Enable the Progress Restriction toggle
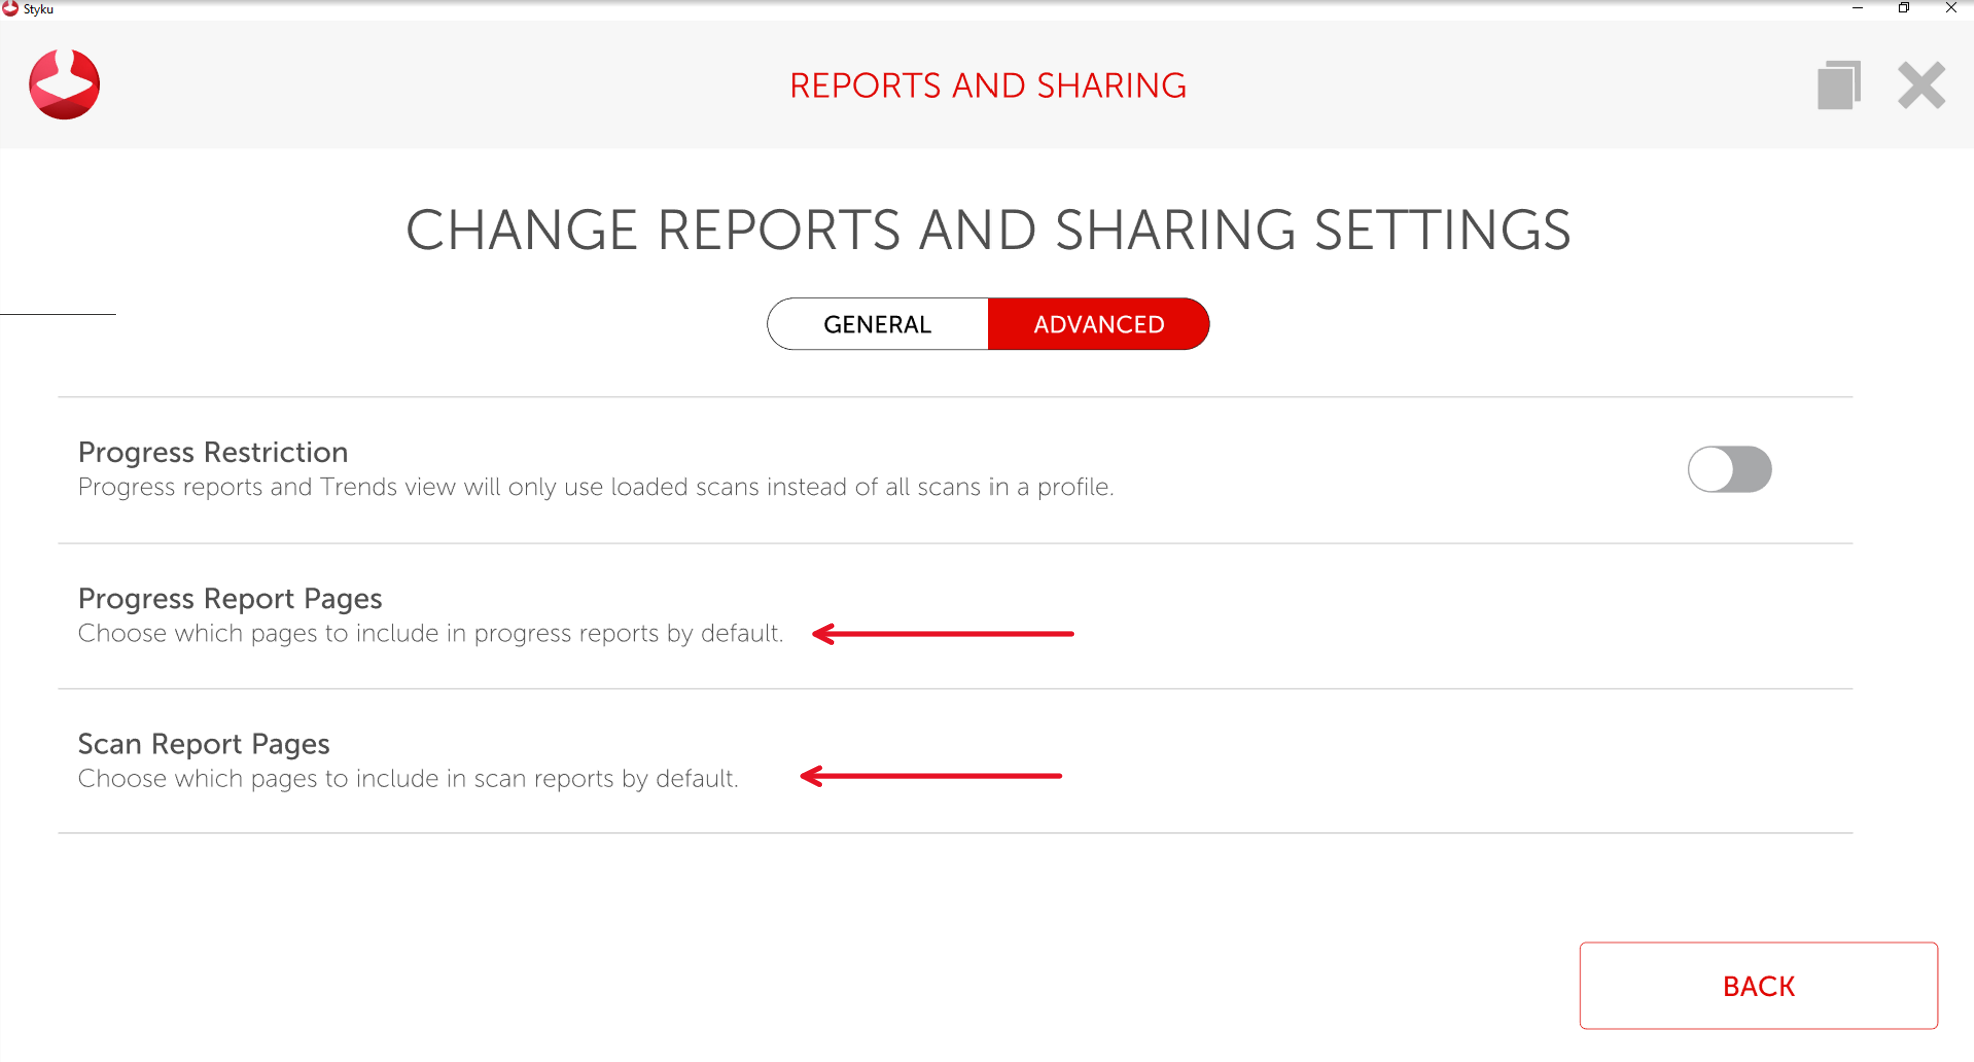Viewport: 1974px width, 1062px height. (1729, 469)
